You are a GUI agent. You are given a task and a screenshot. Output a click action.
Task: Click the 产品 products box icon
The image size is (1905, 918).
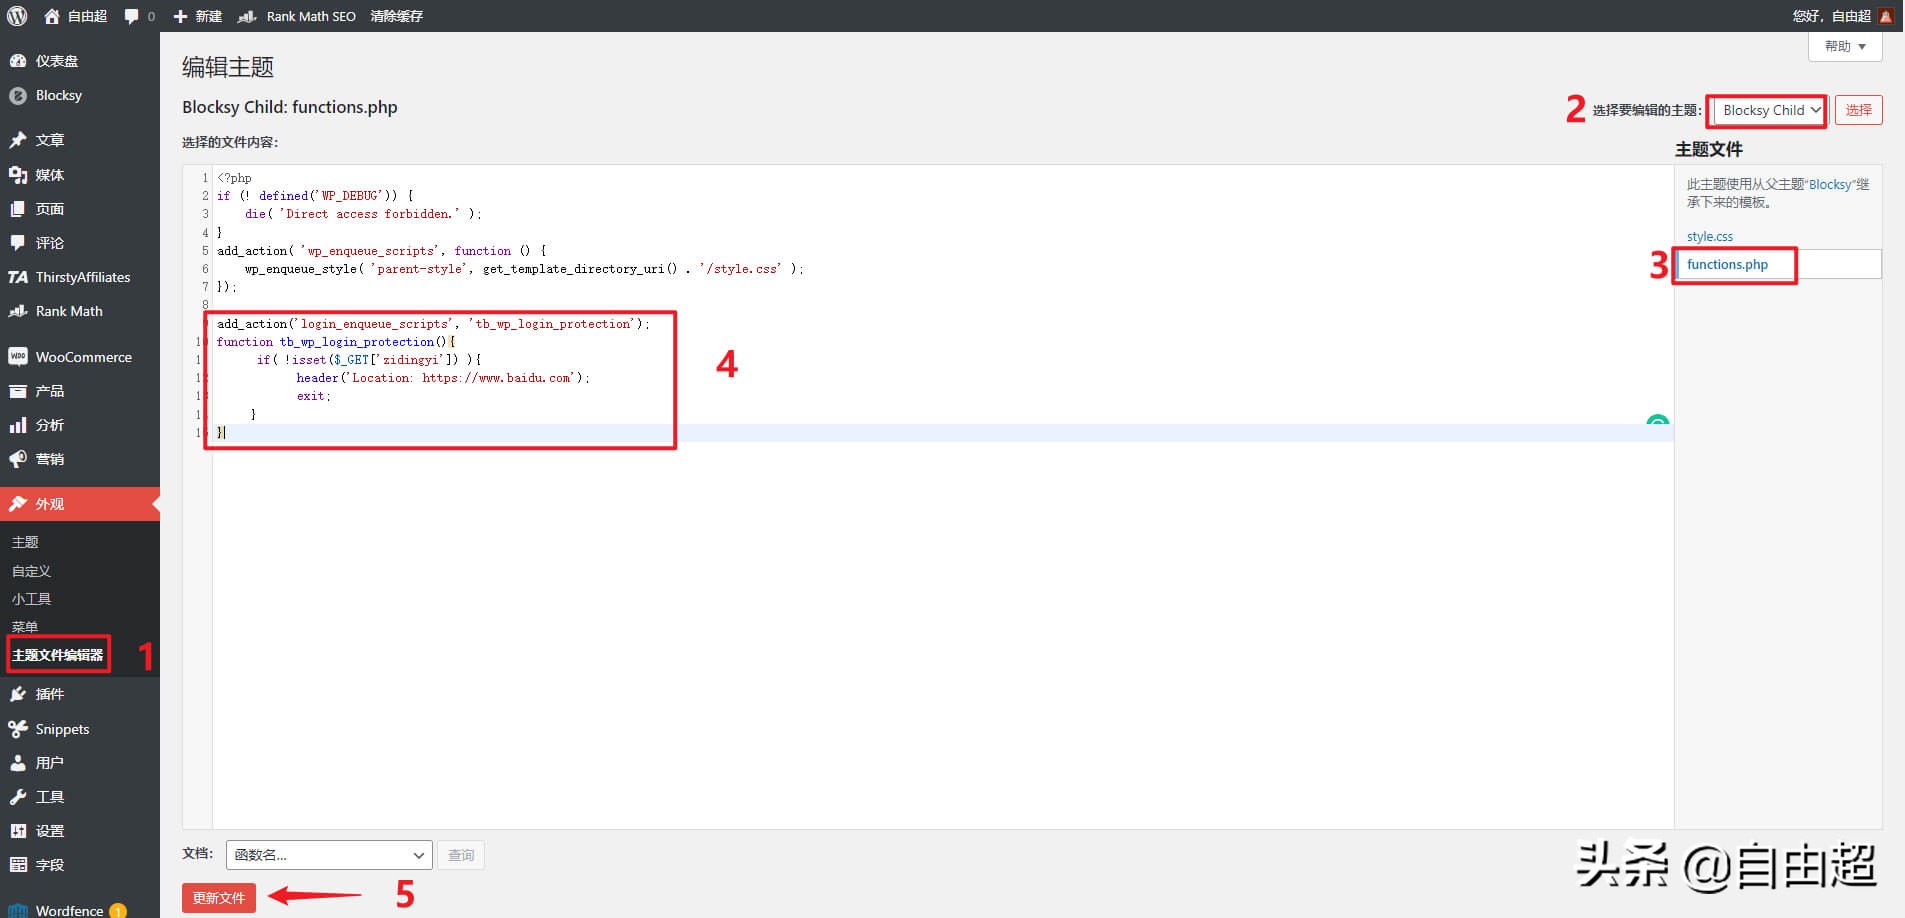[x=18, y=391]
